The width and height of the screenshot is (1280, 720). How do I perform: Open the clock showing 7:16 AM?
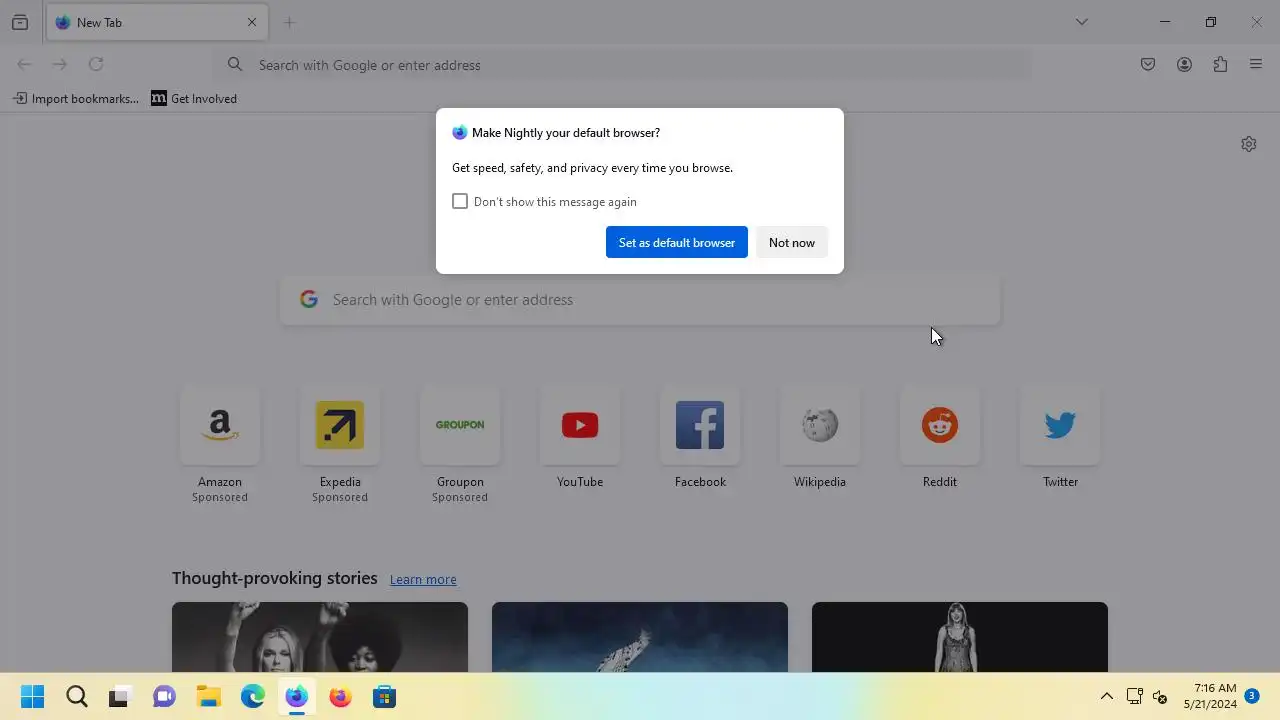pos(1210,696)
